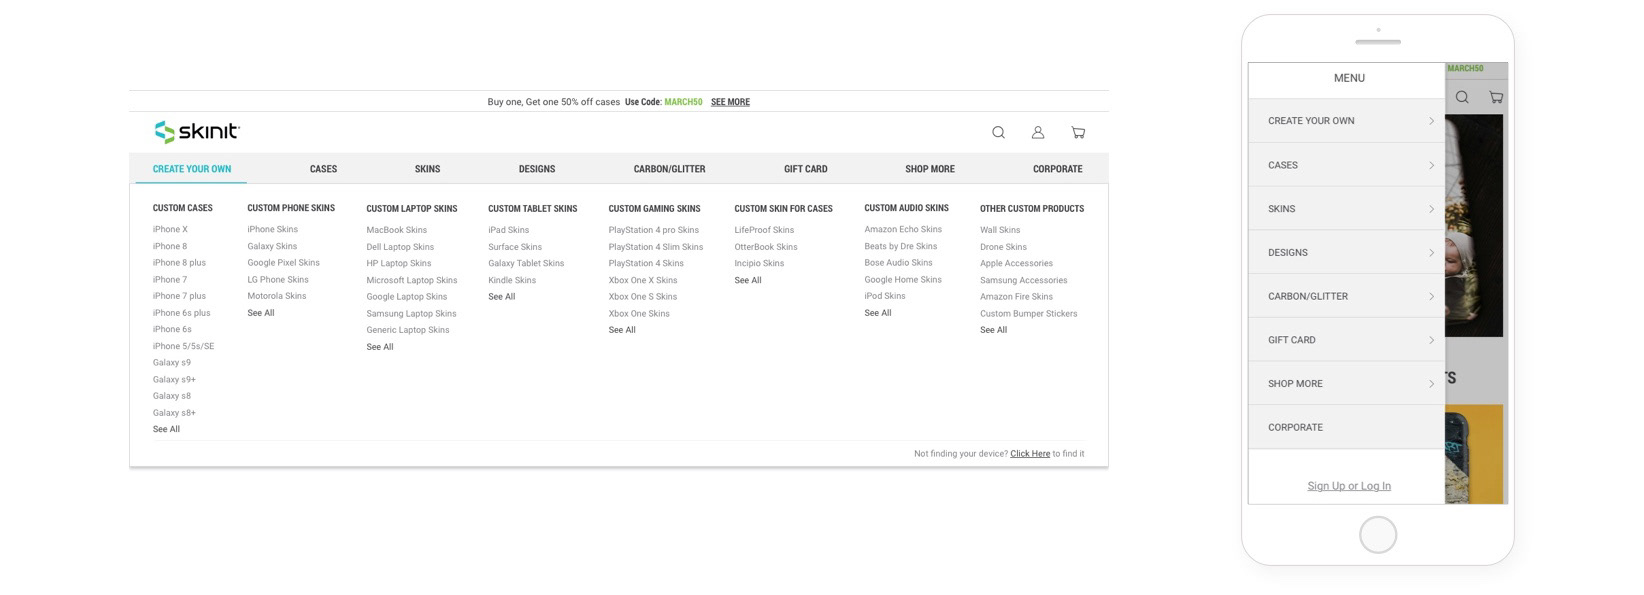Image resolution: width=1644 pixels, height=595 pixels.
Task: Open DESIGNS in desktop navigation bar
Action: click(537, 169)
